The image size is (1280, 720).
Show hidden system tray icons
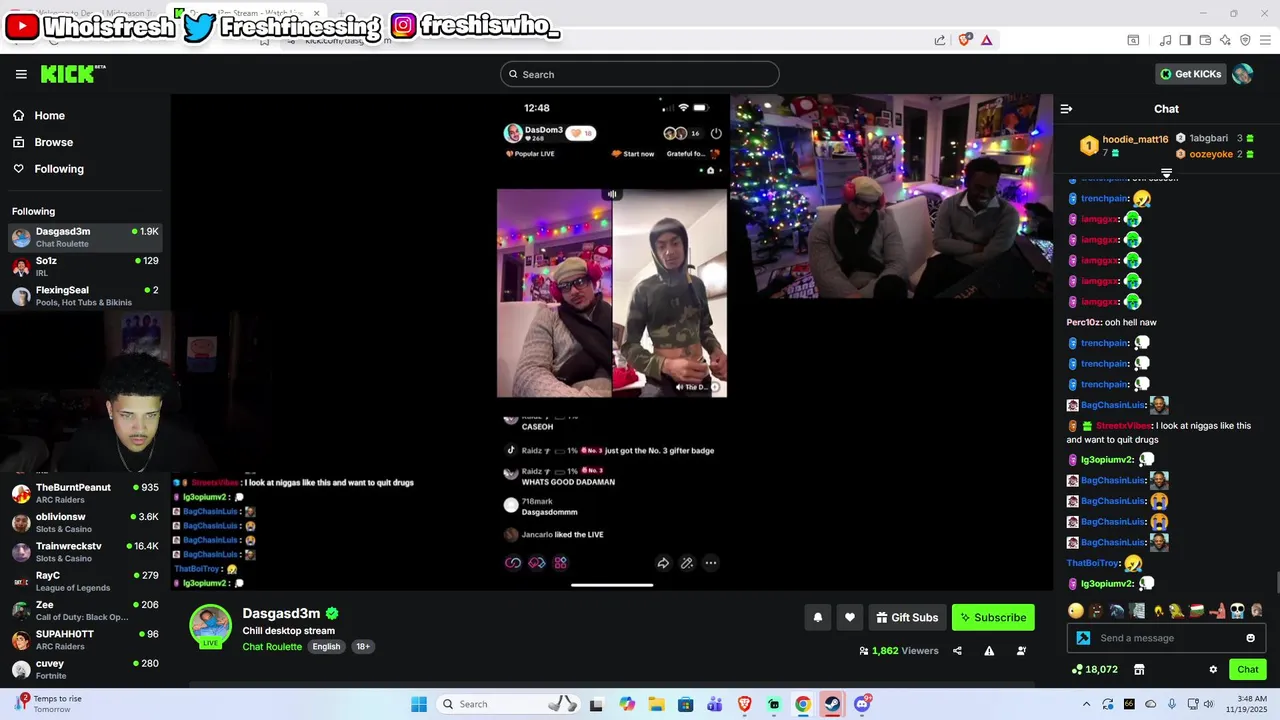point(1087,704)
